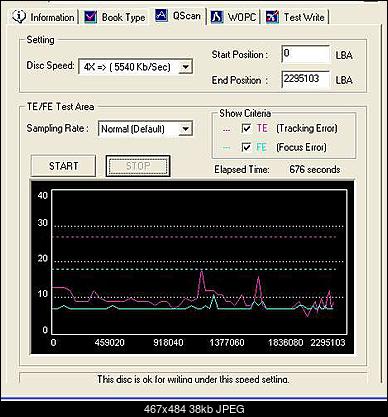Click the x-axis label 1836080
Viewport: 388px width, 417px height.
pos(286,342)
